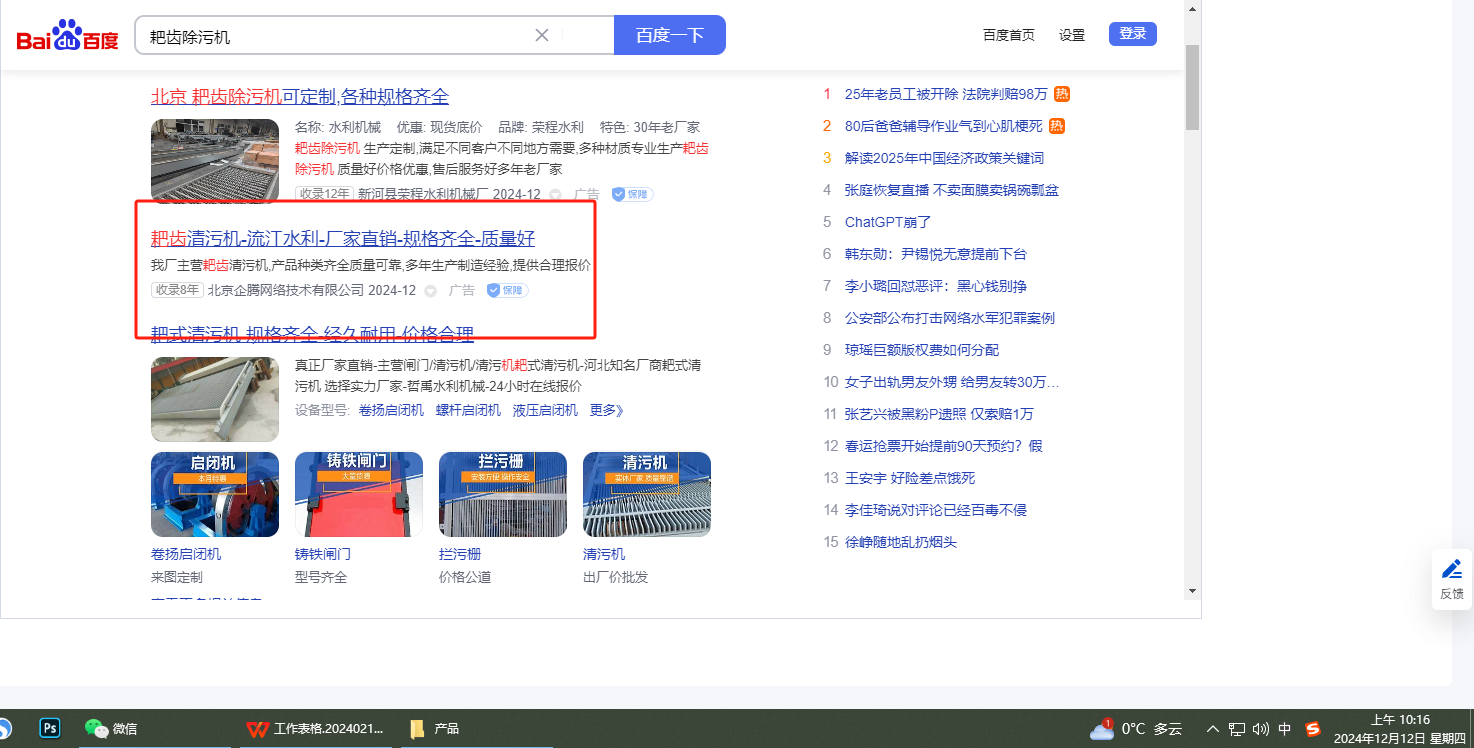This screenshot has width=1474, height=748.
Task: Switch to WPS 工作表格 taskbar window
Action: tap(316, 728)
